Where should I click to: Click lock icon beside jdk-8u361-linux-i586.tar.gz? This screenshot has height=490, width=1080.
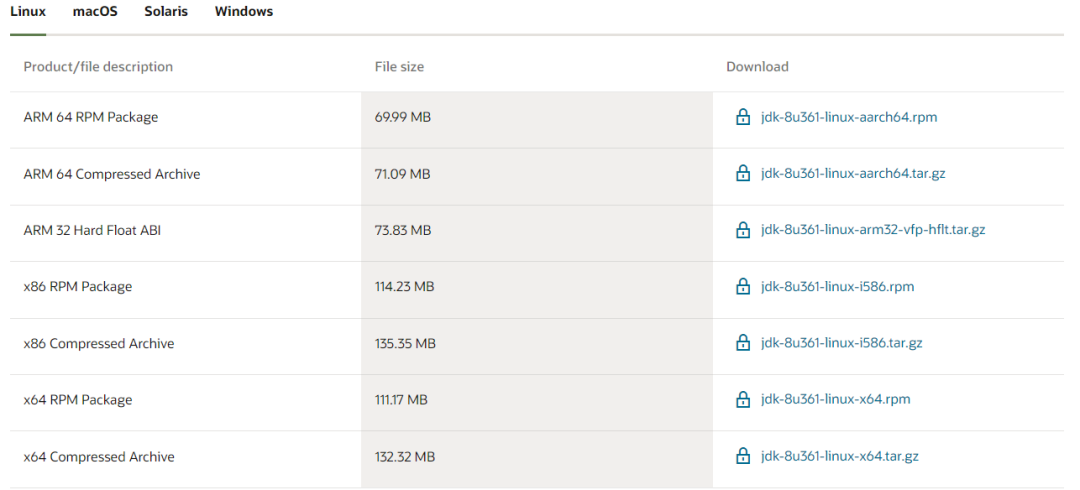743,343
